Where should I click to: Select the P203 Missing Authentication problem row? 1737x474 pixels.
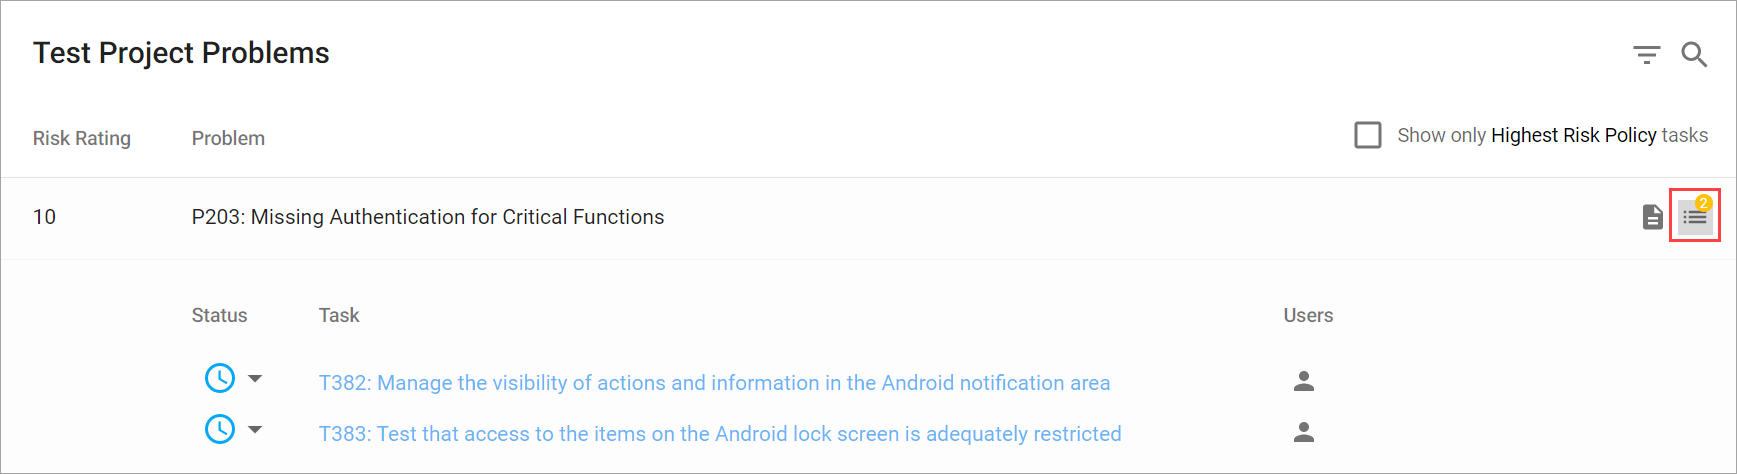click(428, 217)
